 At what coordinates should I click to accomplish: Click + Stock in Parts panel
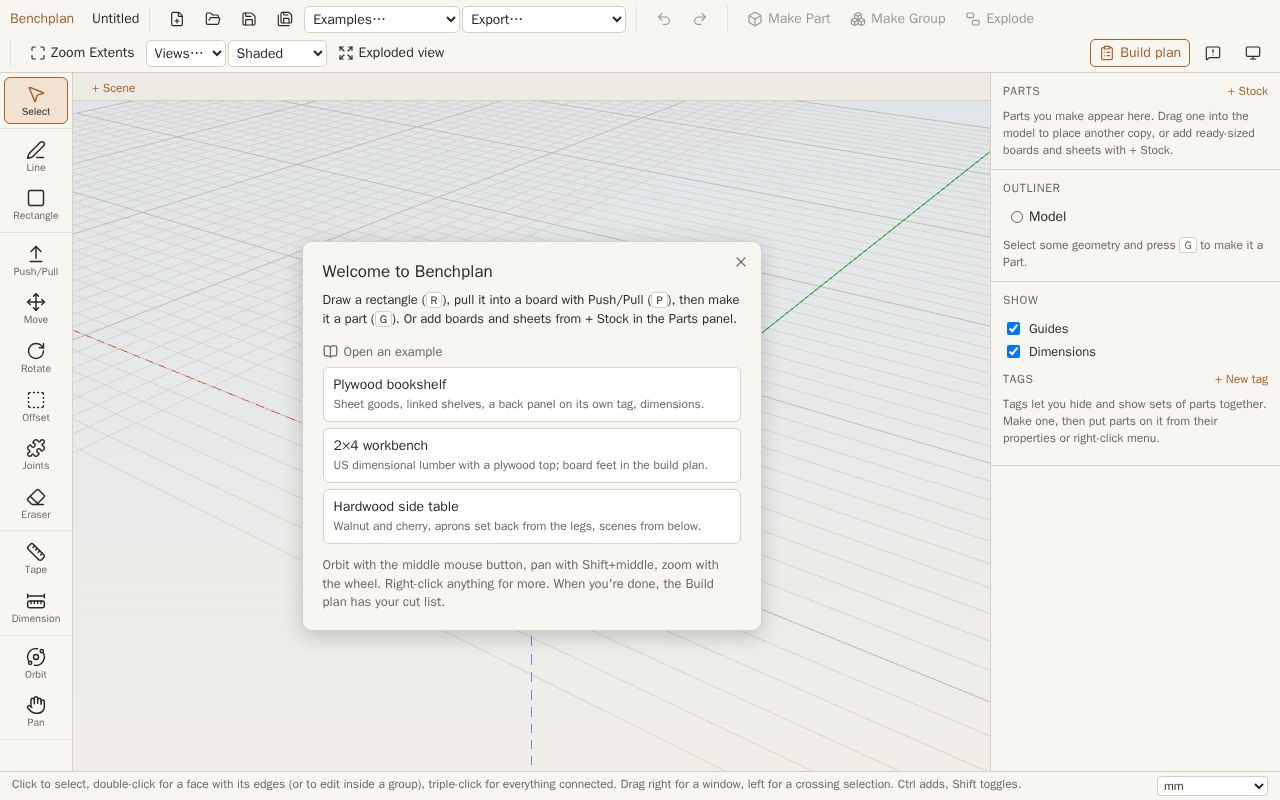click(1248, 91)
